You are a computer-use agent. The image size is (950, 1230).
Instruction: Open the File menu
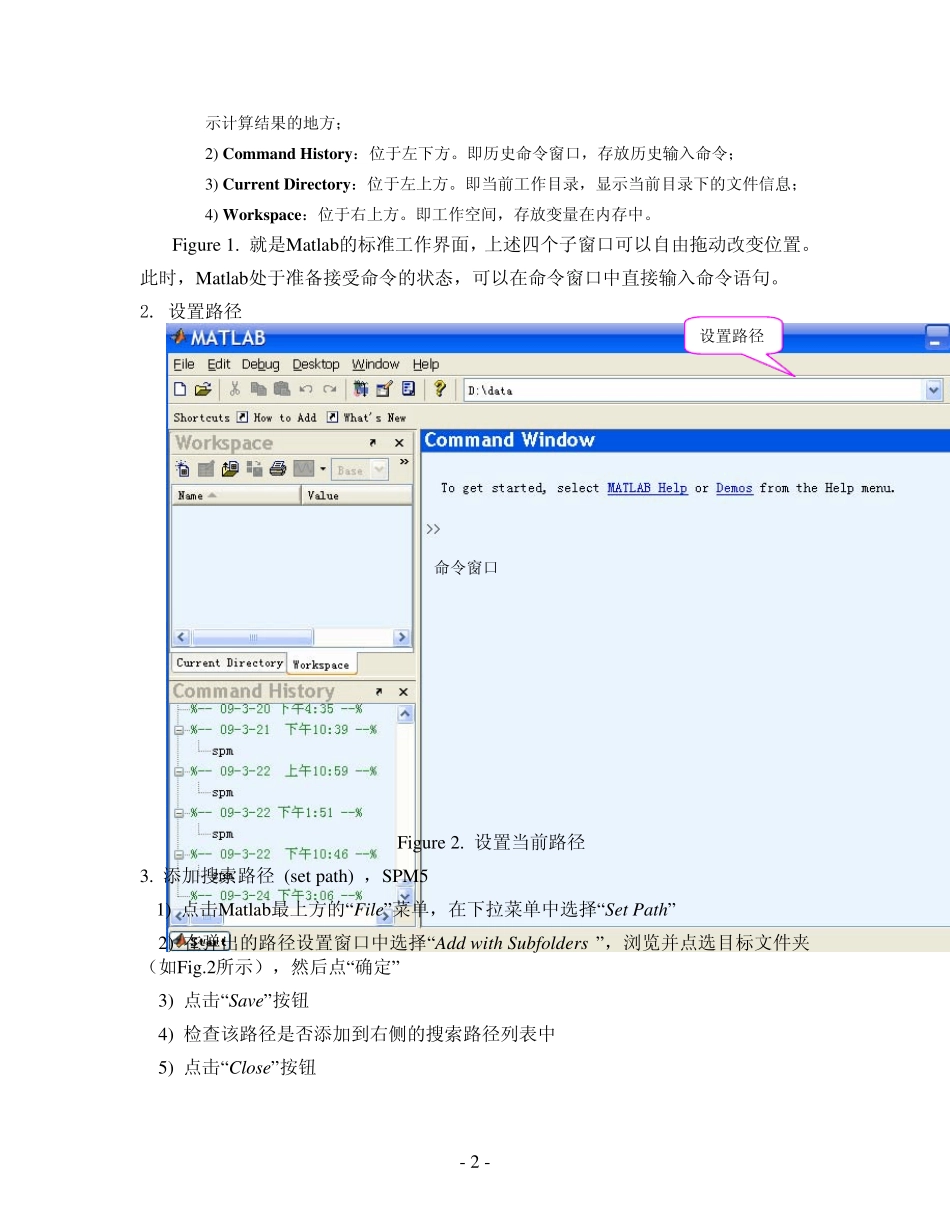tap(184, 364)
